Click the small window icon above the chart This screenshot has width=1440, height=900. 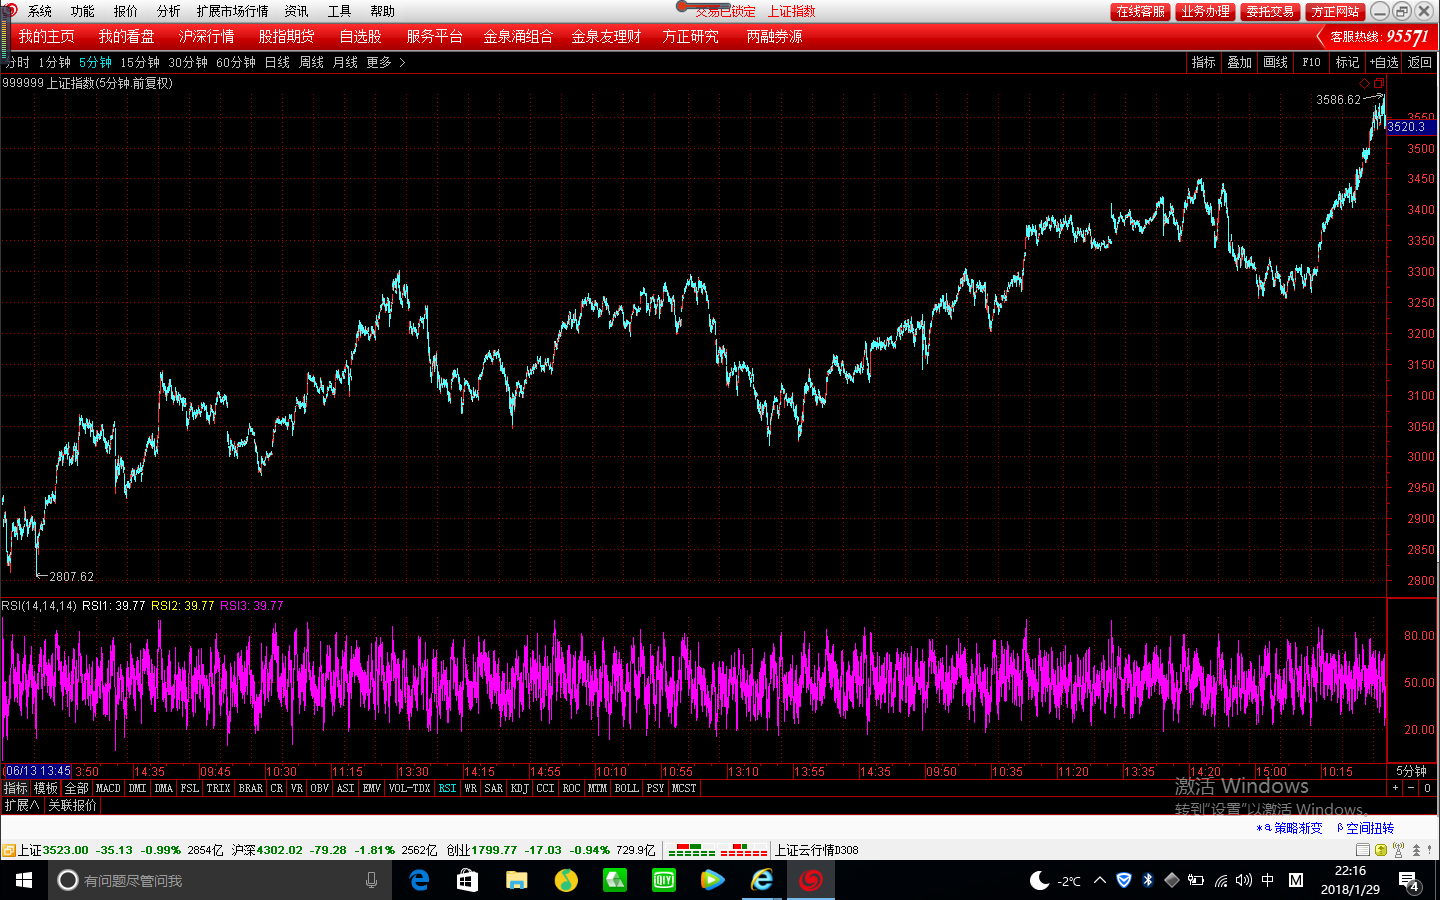pos(1379,83)
